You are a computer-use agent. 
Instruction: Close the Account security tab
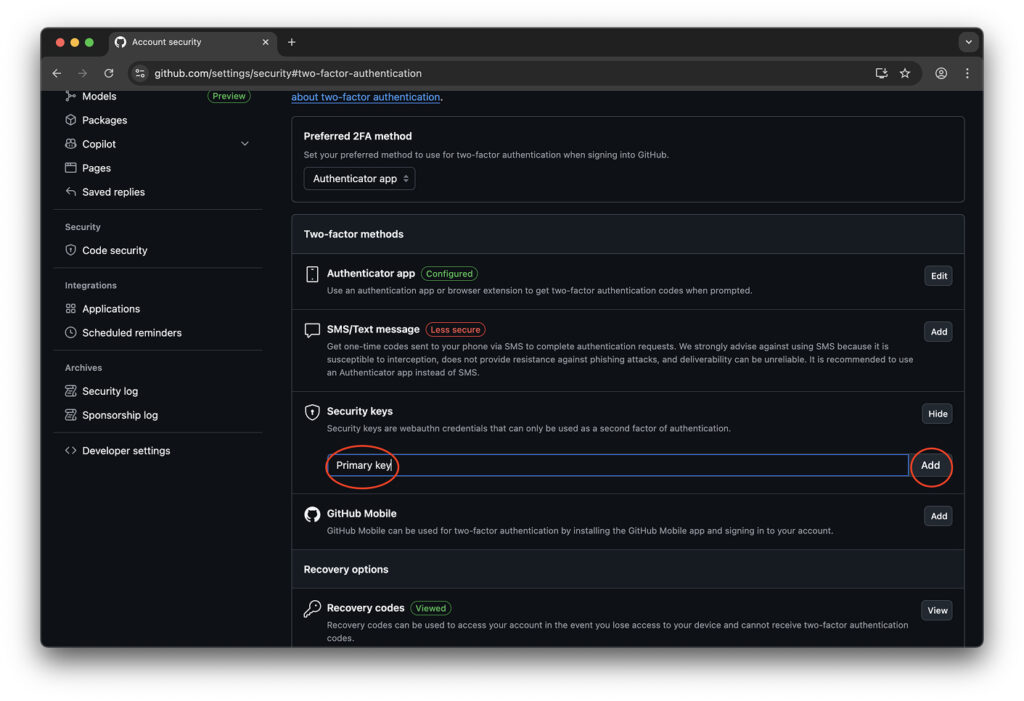coord(265,42)
